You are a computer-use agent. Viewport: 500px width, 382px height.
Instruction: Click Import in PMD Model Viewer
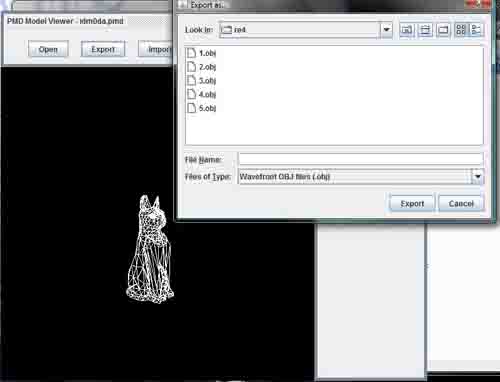pos(157,49)
